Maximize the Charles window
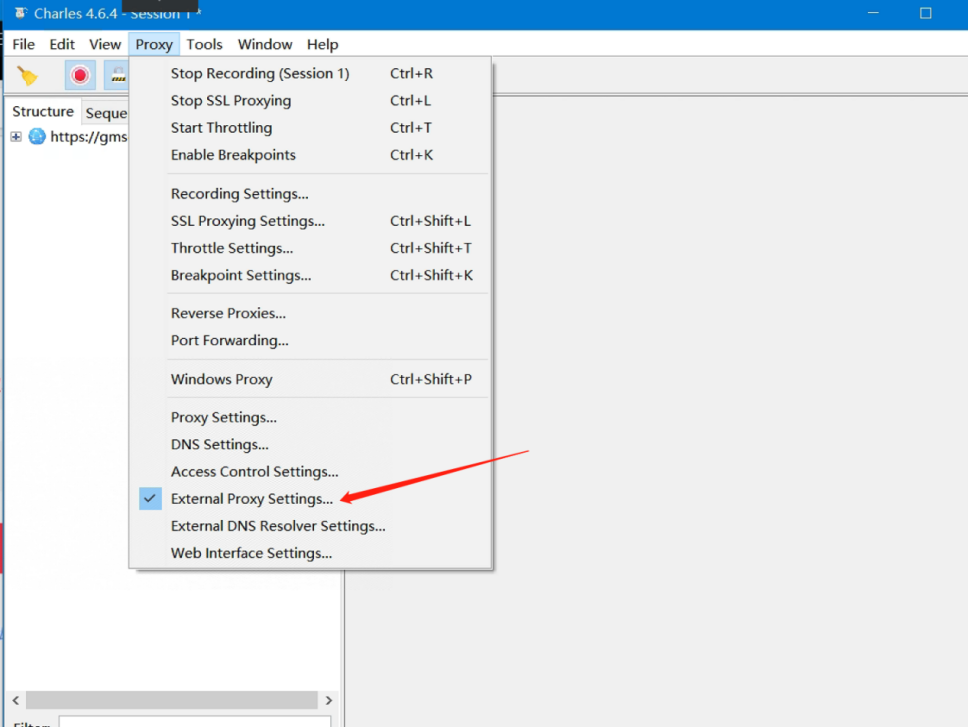Screen dimensions: 968x728 (925, 13)
